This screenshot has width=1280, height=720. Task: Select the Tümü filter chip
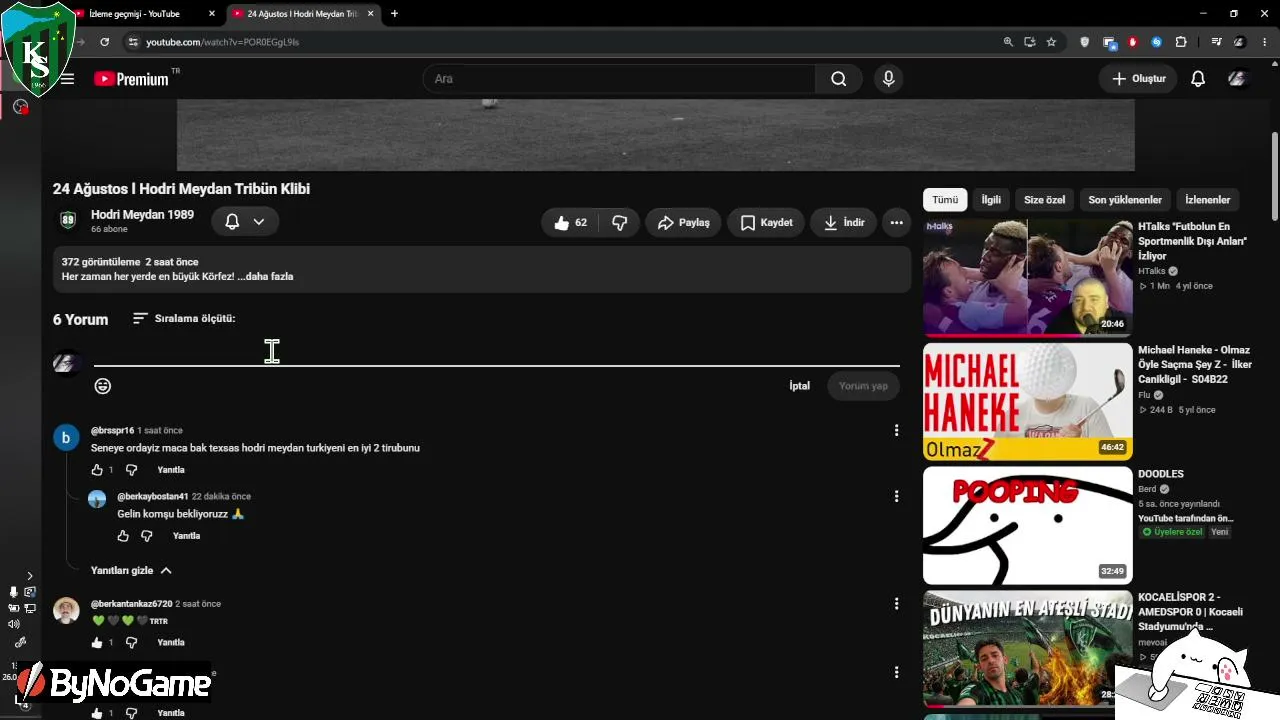(945, 200)
